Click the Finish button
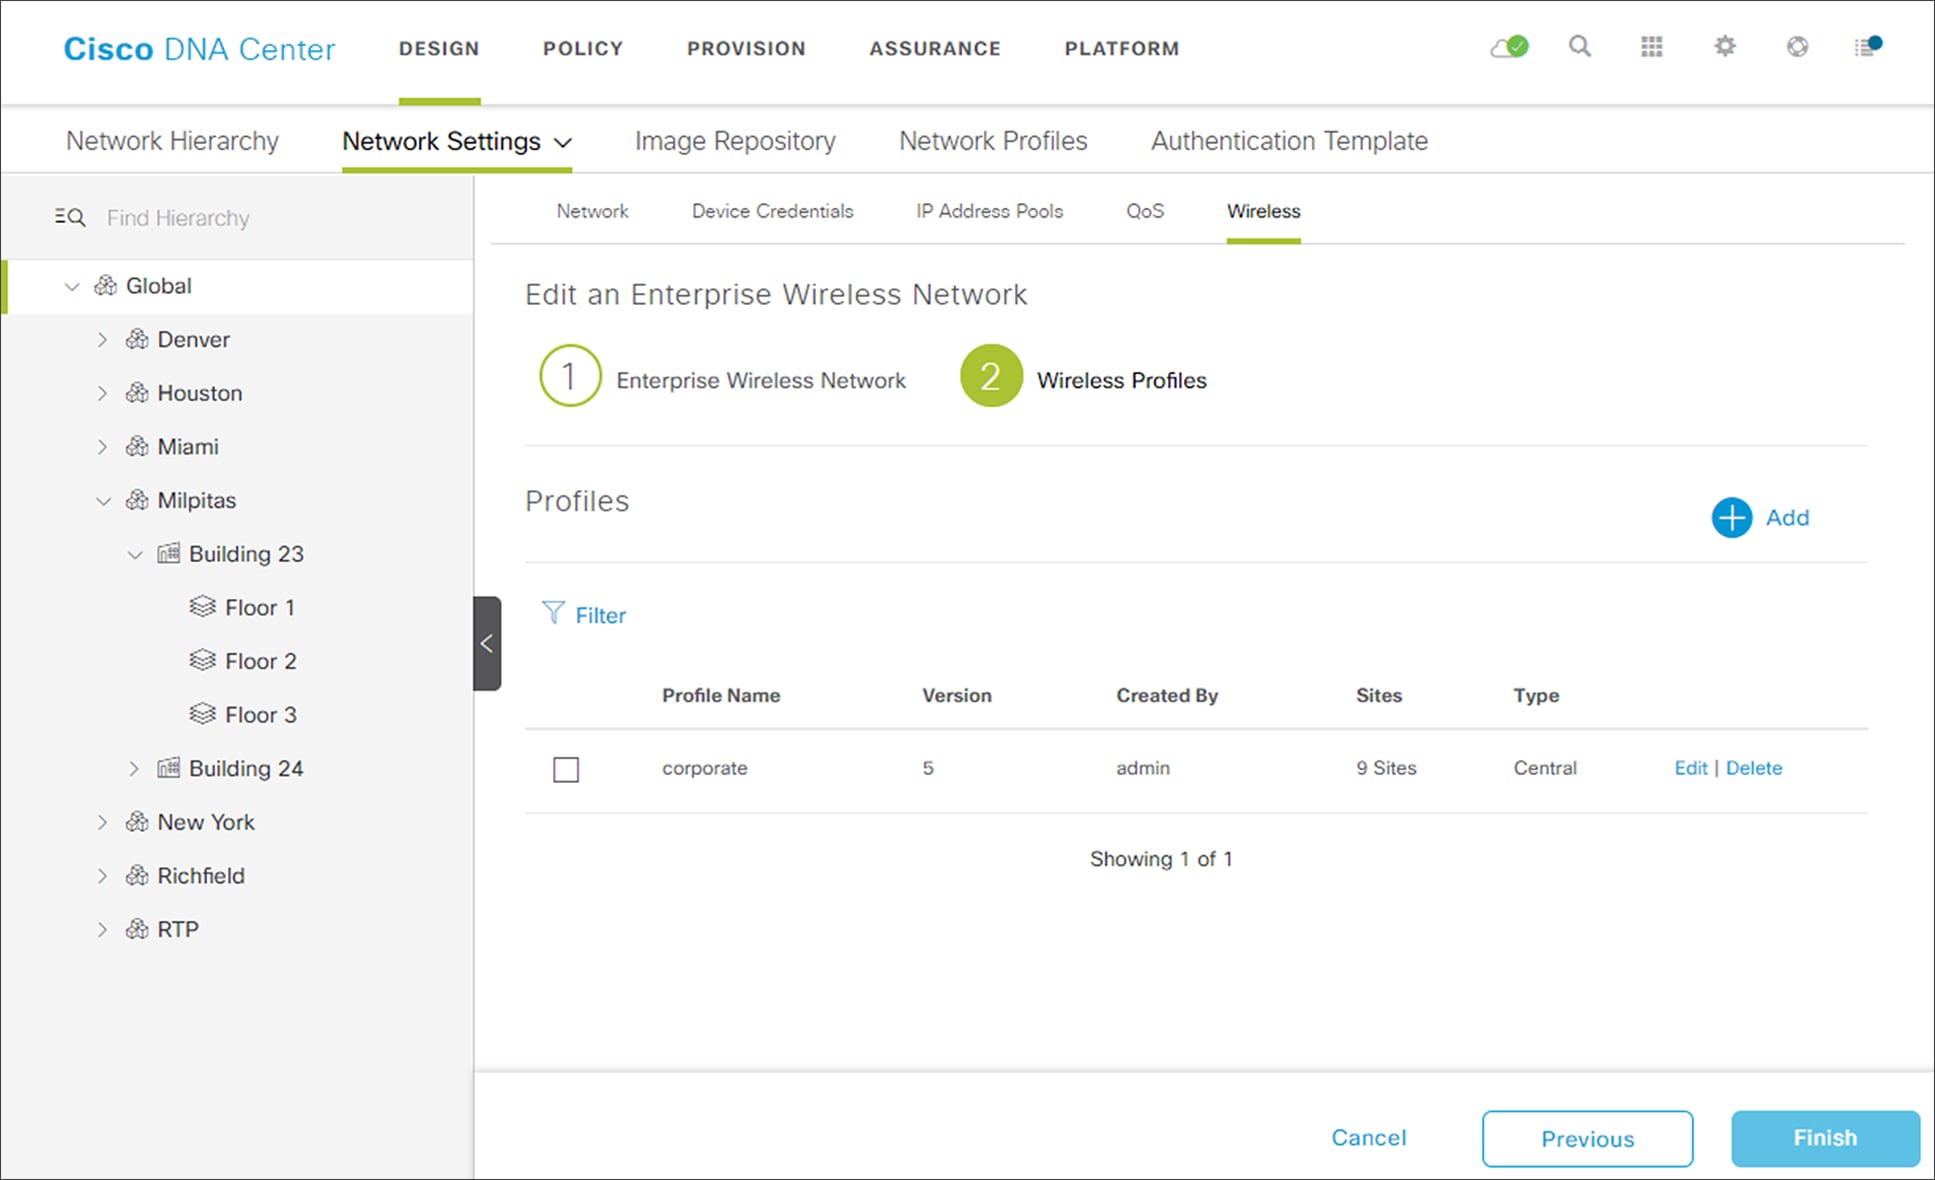Viewport: 1935px width, 1180px height. (x=1825, y=1138)
